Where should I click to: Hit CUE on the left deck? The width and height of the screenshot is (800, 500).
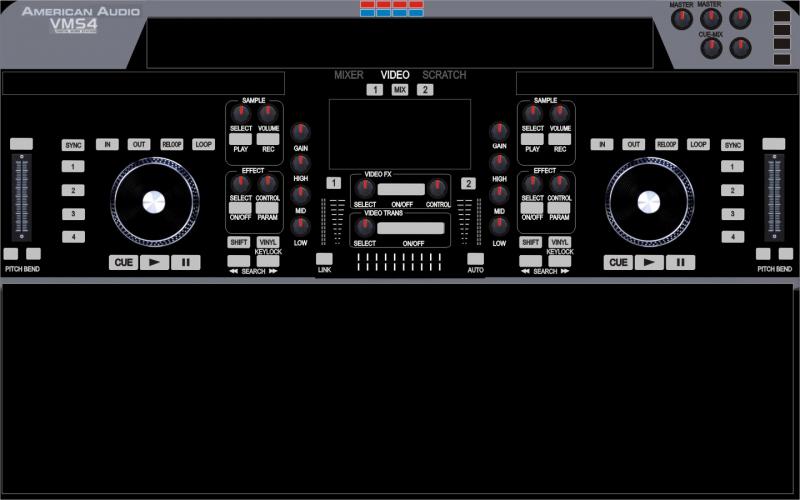click(123, 262)
